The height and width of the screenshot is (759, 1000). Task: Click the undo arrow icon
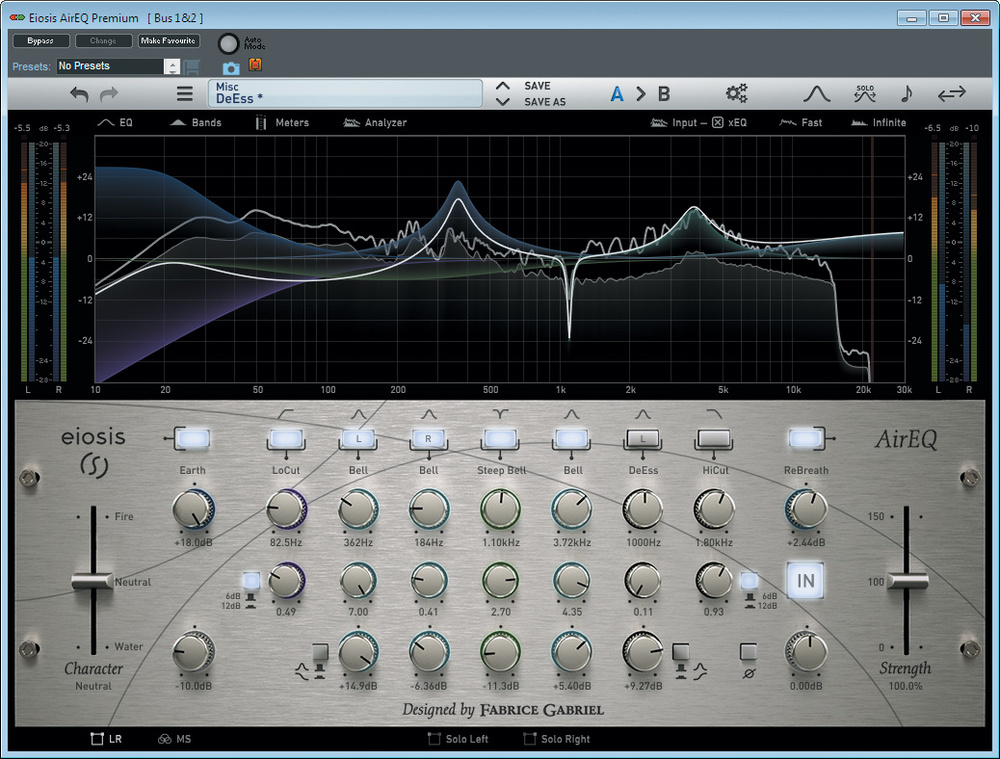79,94
